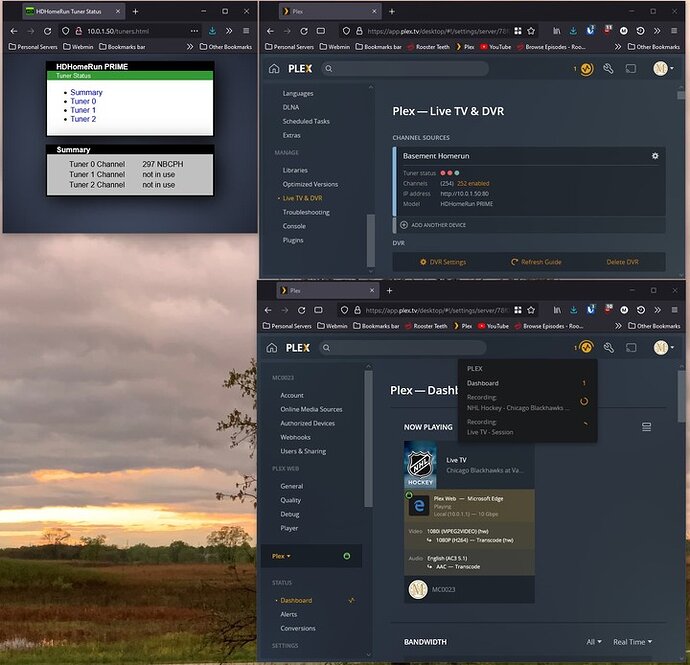Click the NHL Hockey recording entry in popup

(527, 403)
